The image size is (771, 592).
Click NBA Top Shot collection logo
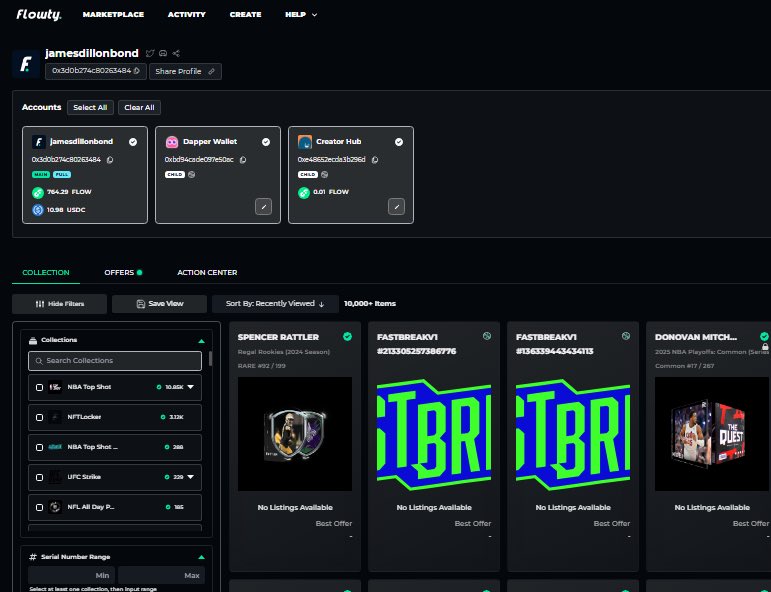(55, 387)
